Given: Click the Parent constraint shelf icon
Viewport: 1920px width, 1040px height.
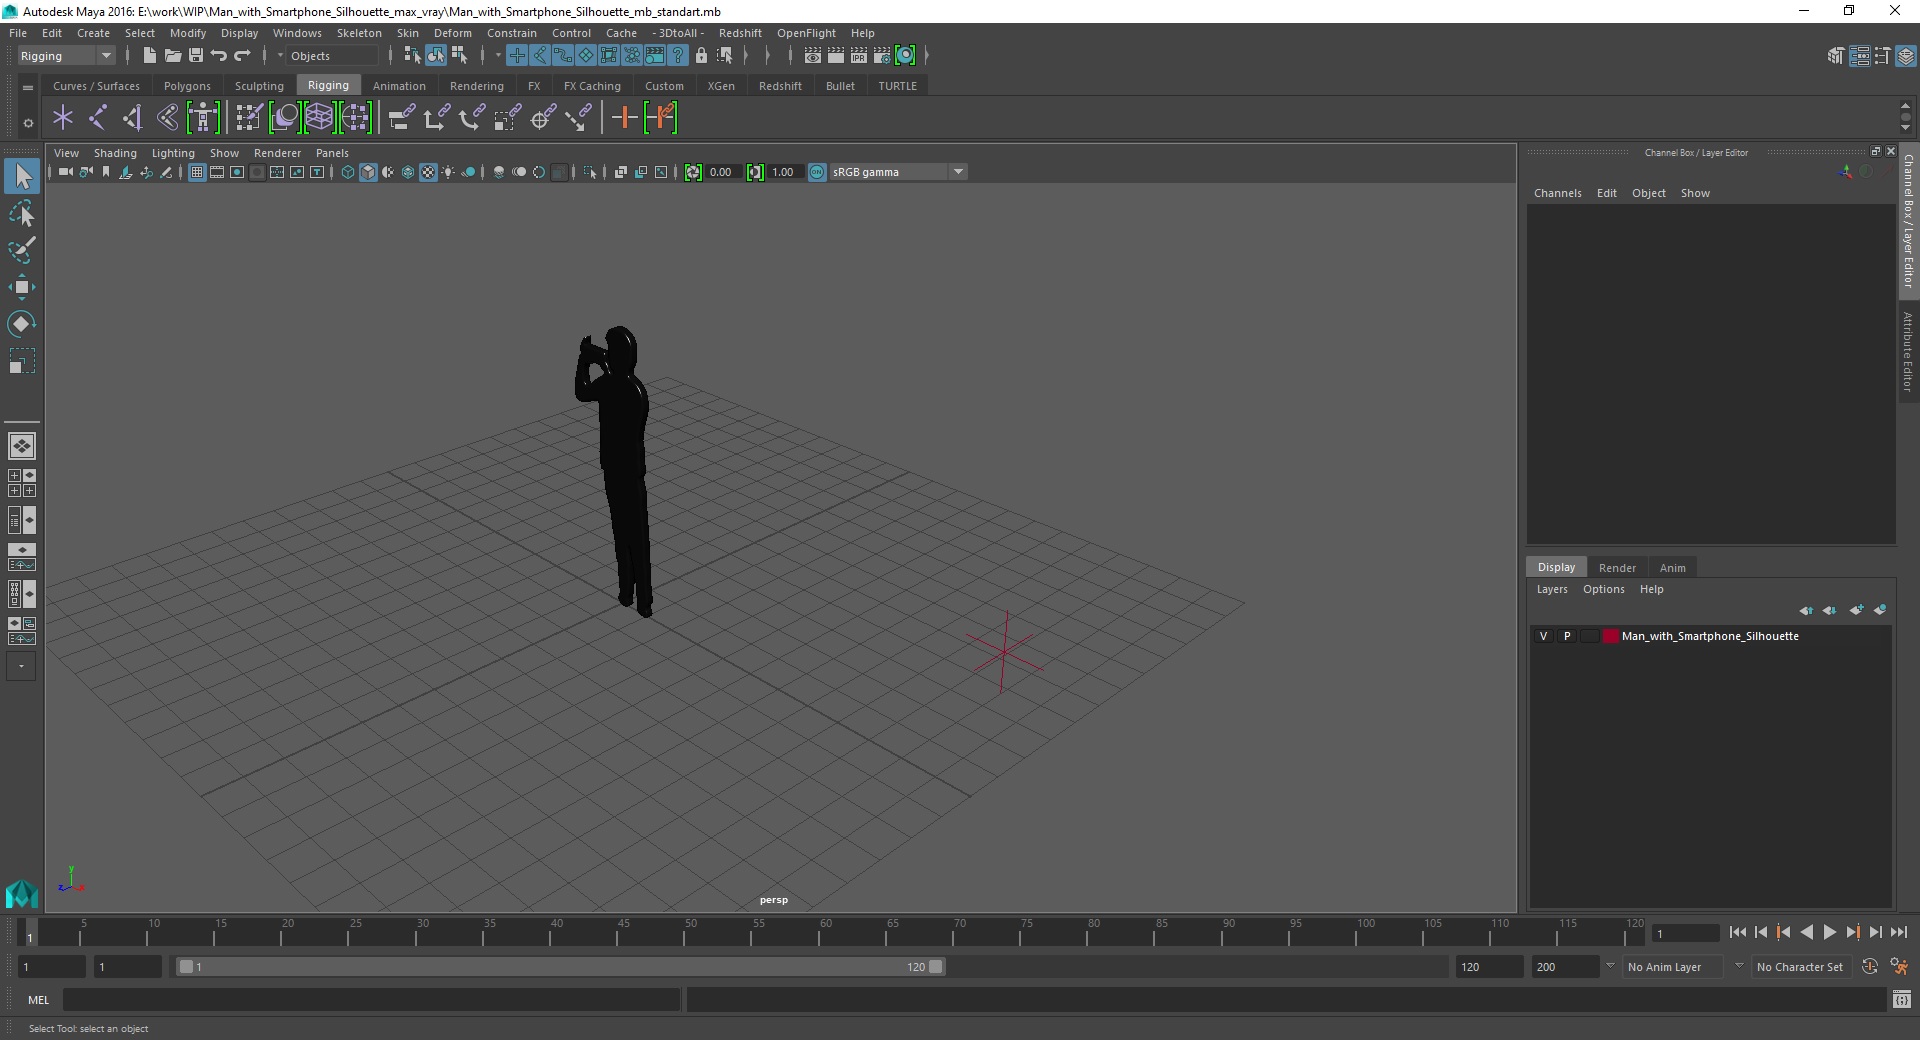Looking at the screenshot, I should [x=402, y=118].
